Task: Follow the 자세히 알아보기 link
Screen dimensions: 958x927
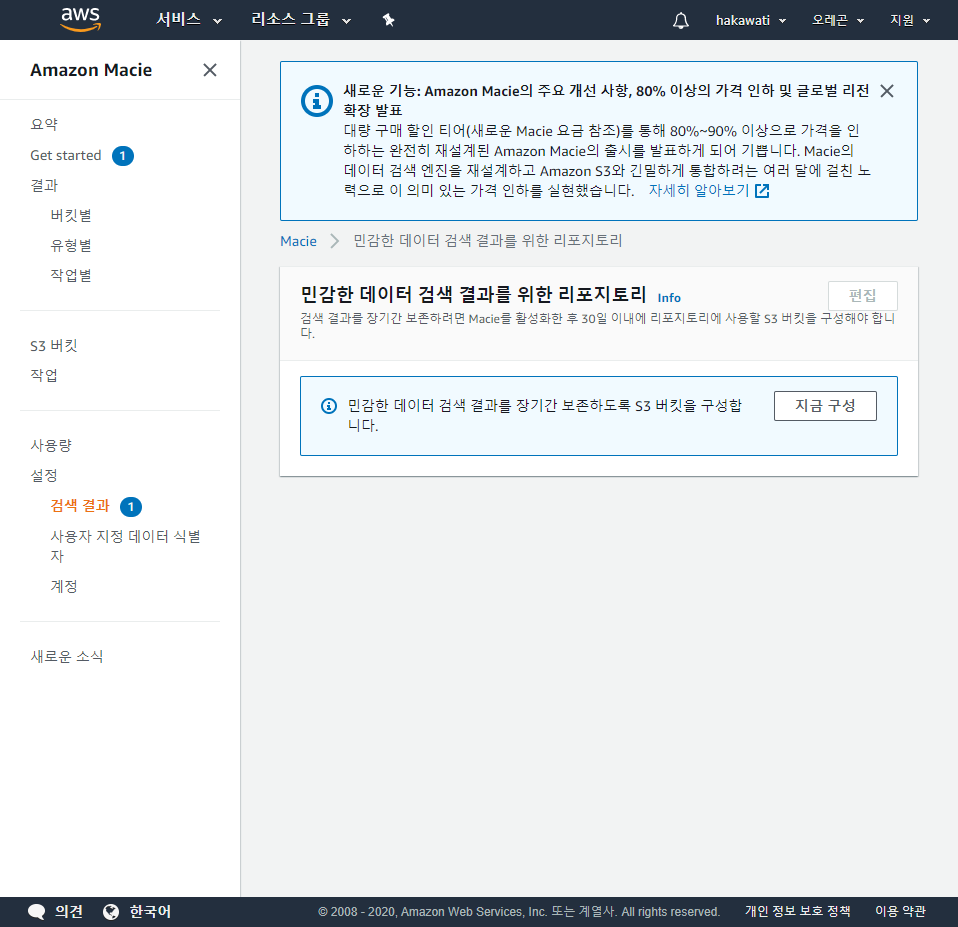Action: coord(698,191)
